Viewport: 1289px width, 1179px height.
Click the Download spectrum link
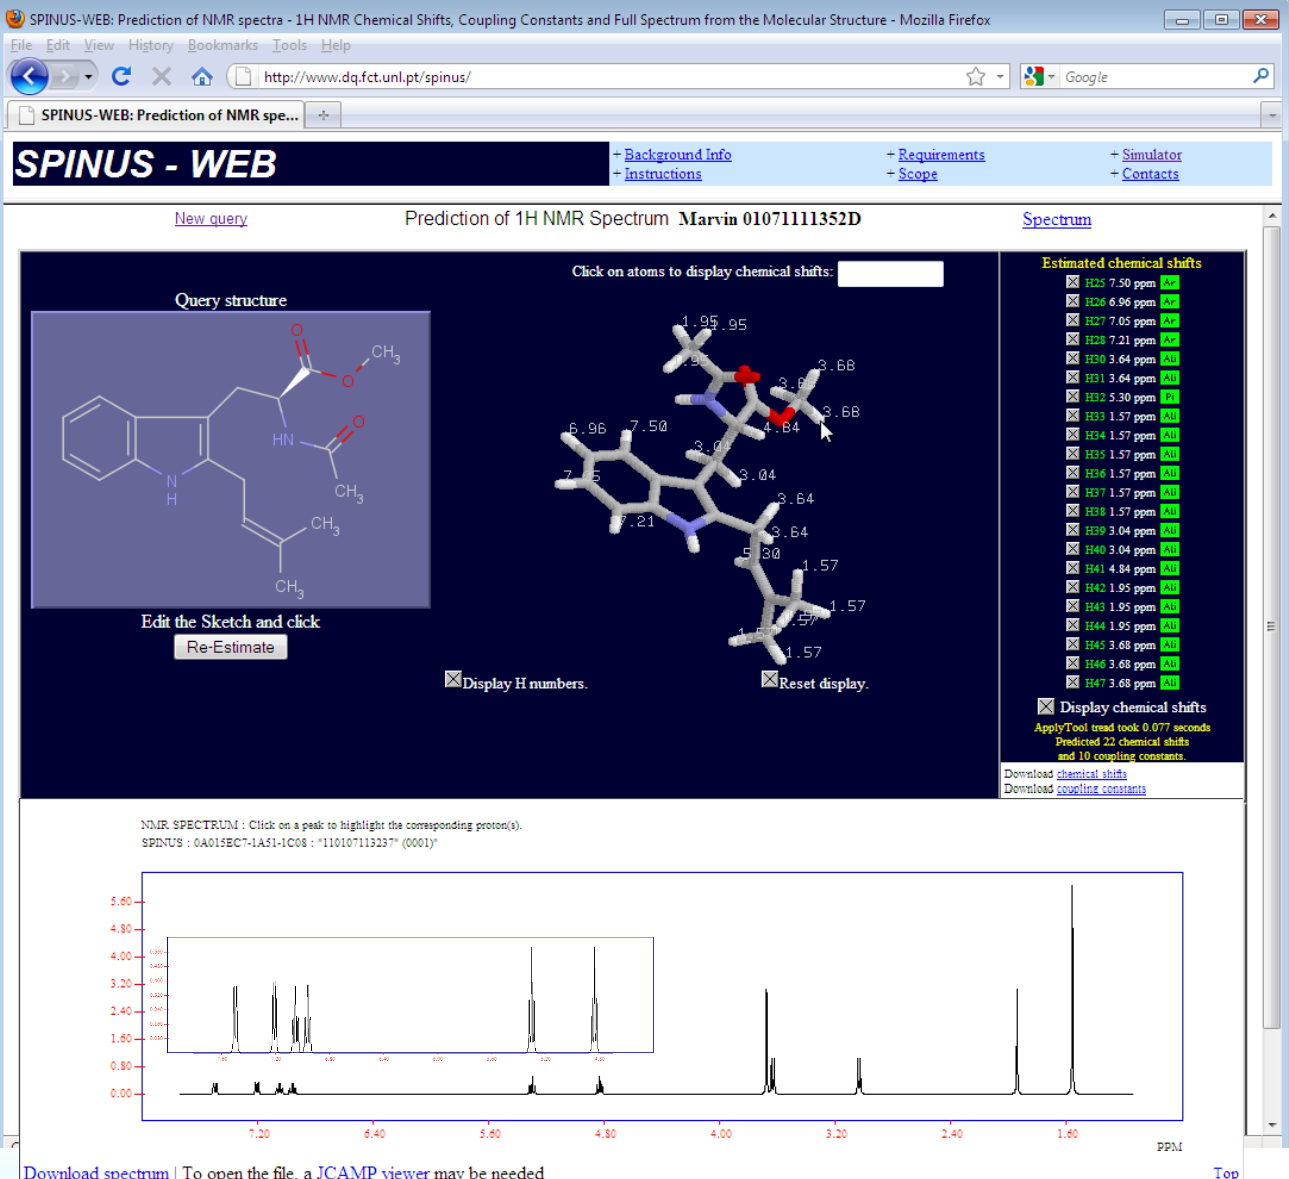click(x=96, y=1172)
